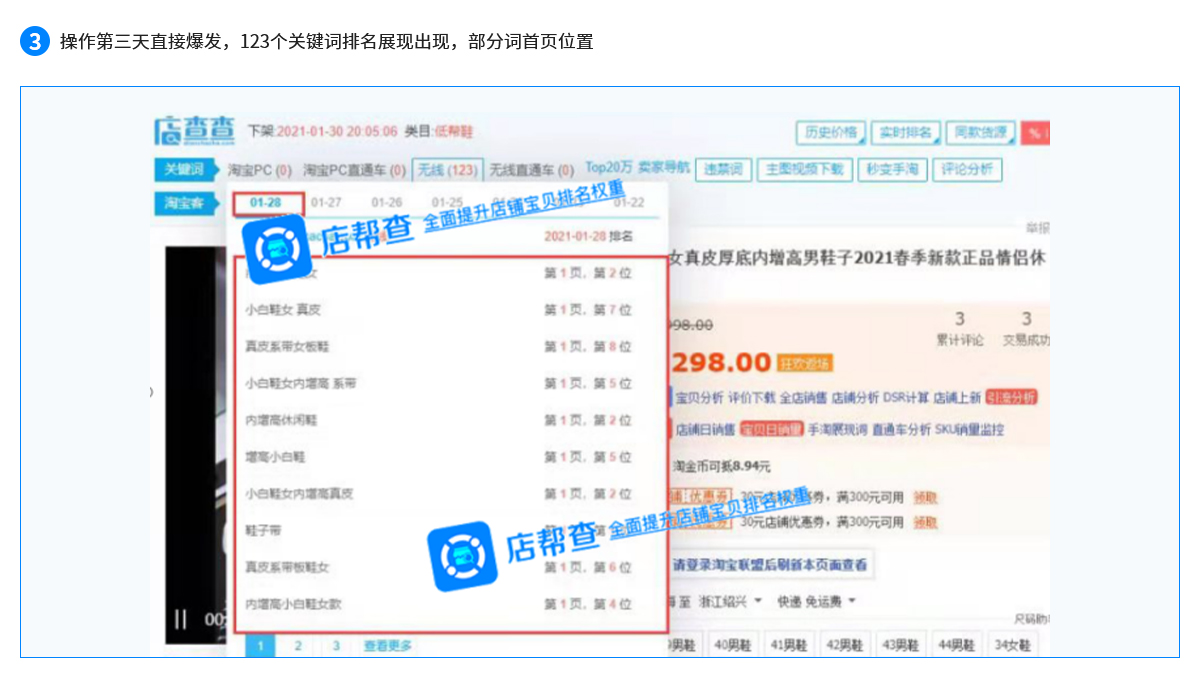
Task: Open the 全店销售 link
Action: 803,397
